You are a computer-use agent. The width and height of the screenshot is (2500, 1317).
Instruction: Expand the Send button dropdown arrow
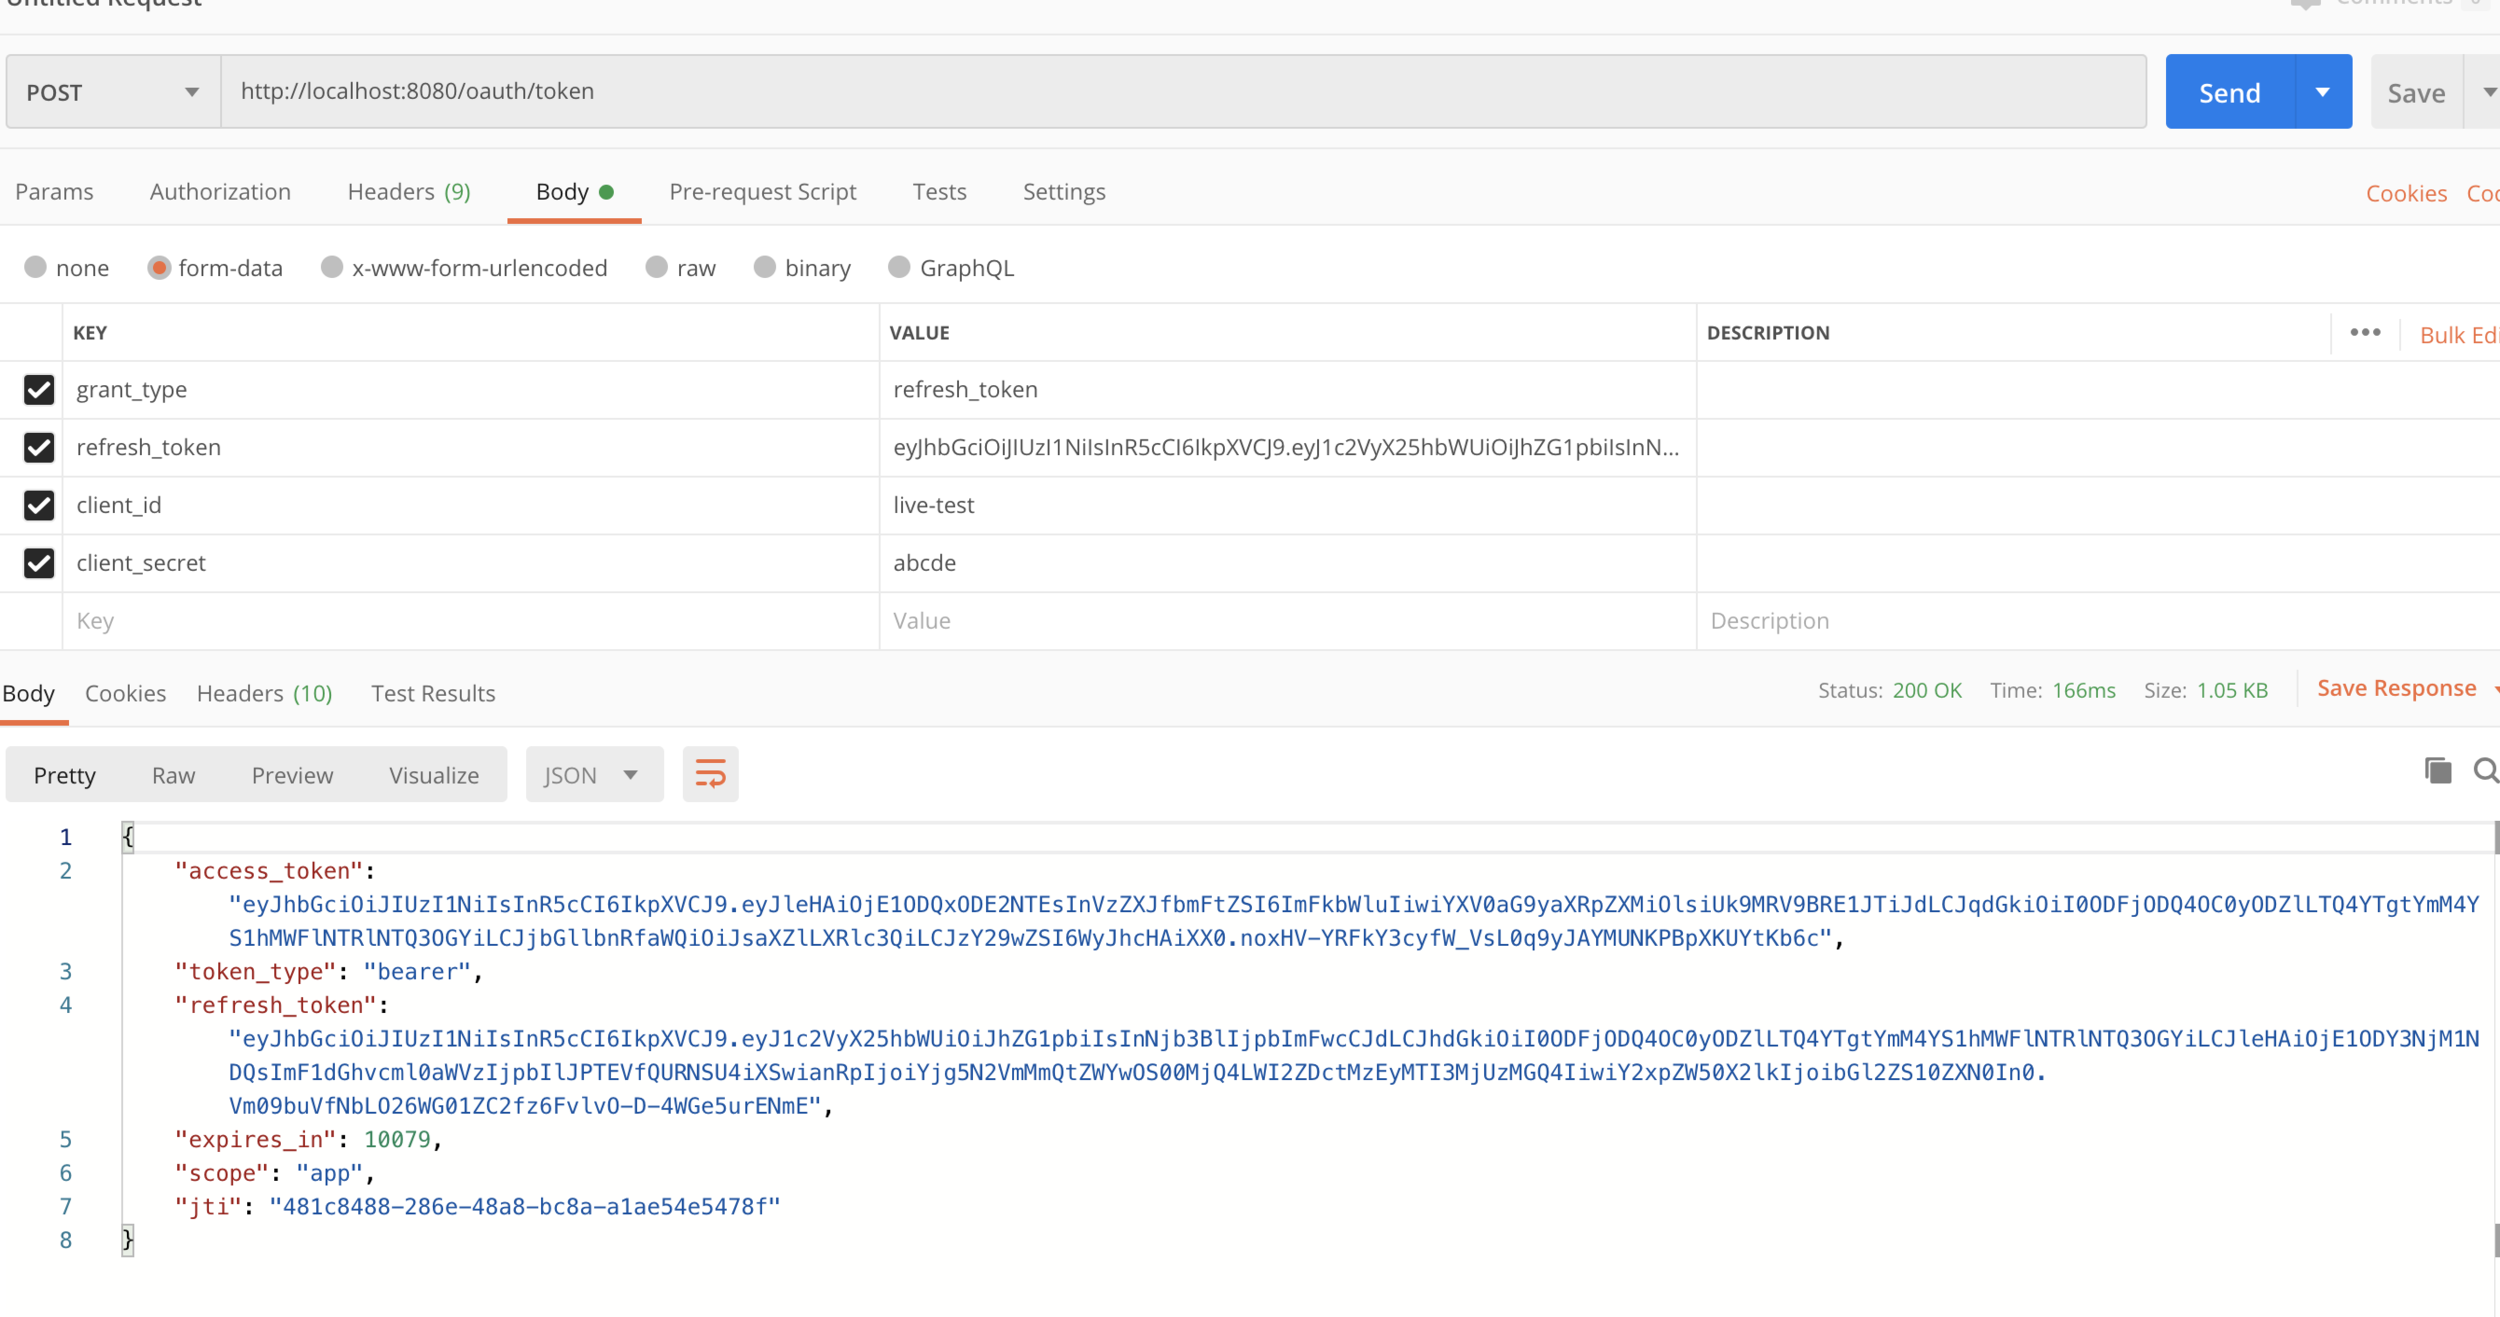[x=2322, y=92]
